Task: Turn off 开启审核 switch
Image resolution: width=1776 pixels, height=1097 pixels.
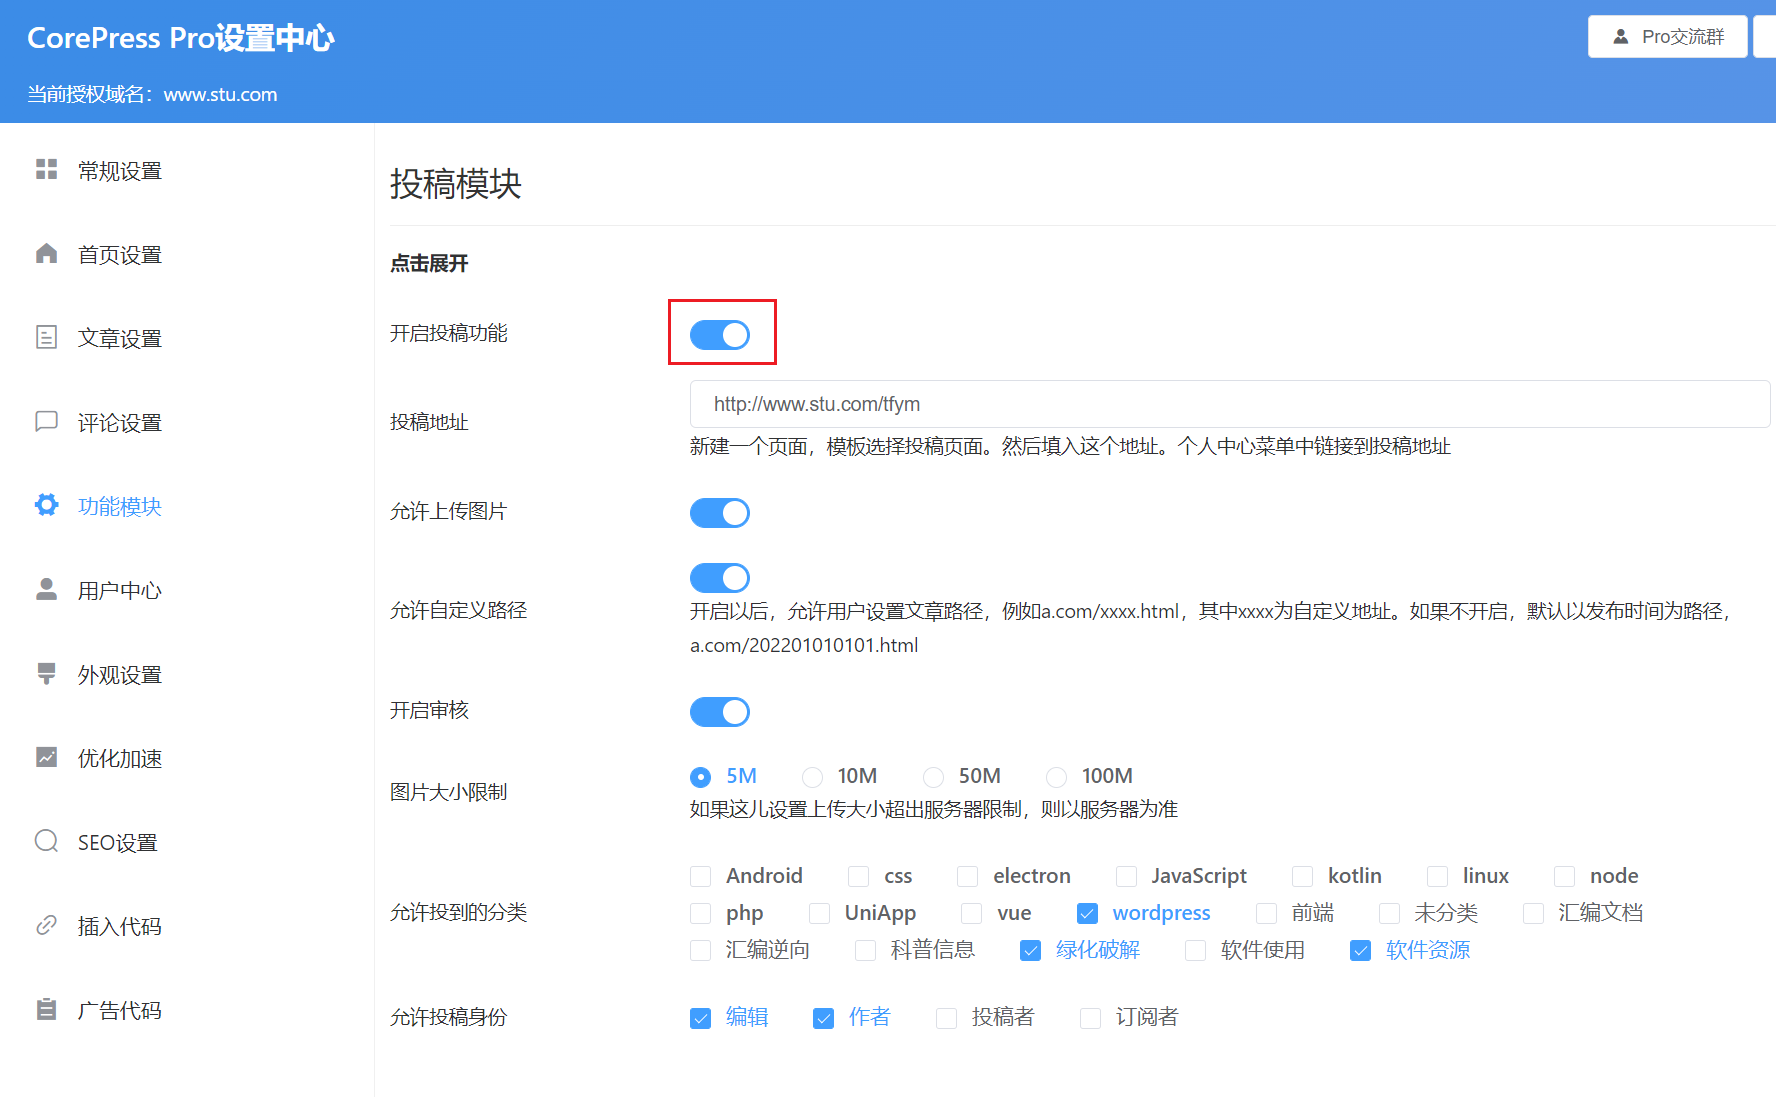Action: click(x=720, y=712)
